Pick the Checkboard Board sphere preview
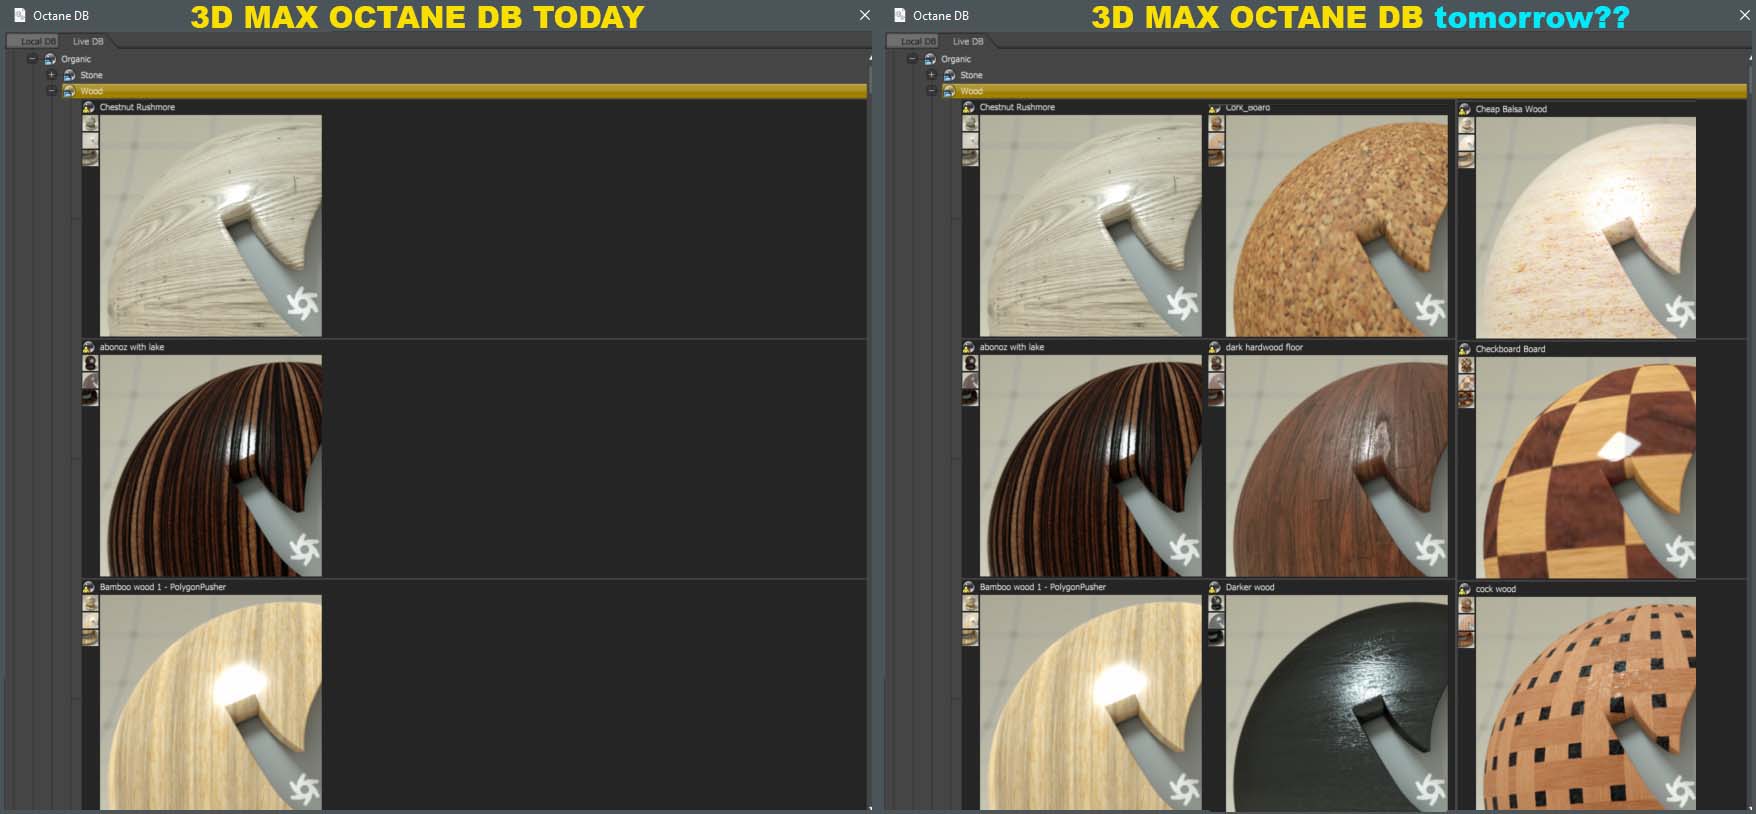The image size is (1756, 814). 1586,467
